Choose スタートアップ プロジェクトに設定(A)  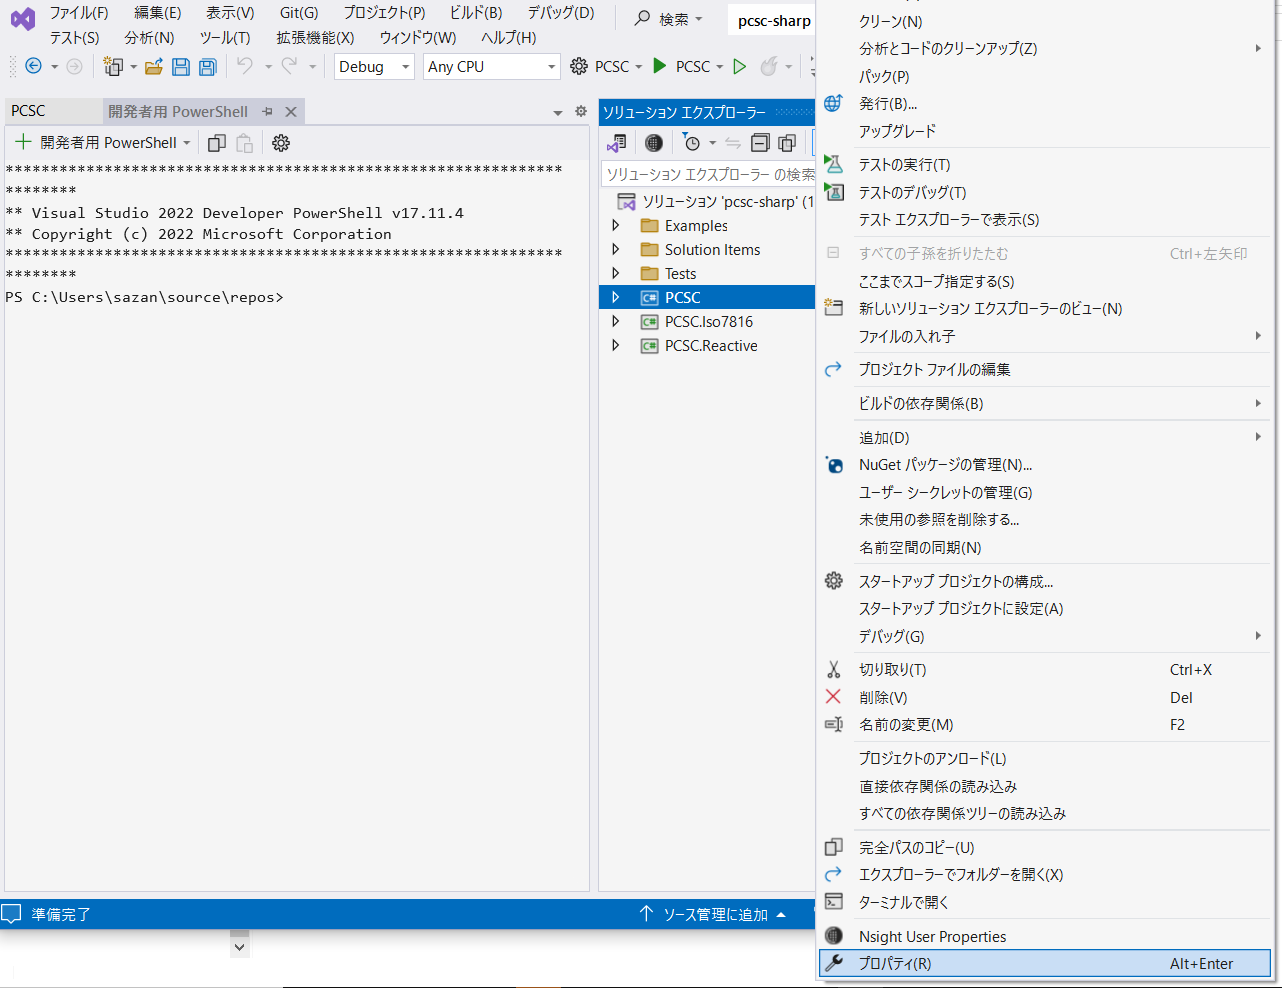(x=1044, y=609)
